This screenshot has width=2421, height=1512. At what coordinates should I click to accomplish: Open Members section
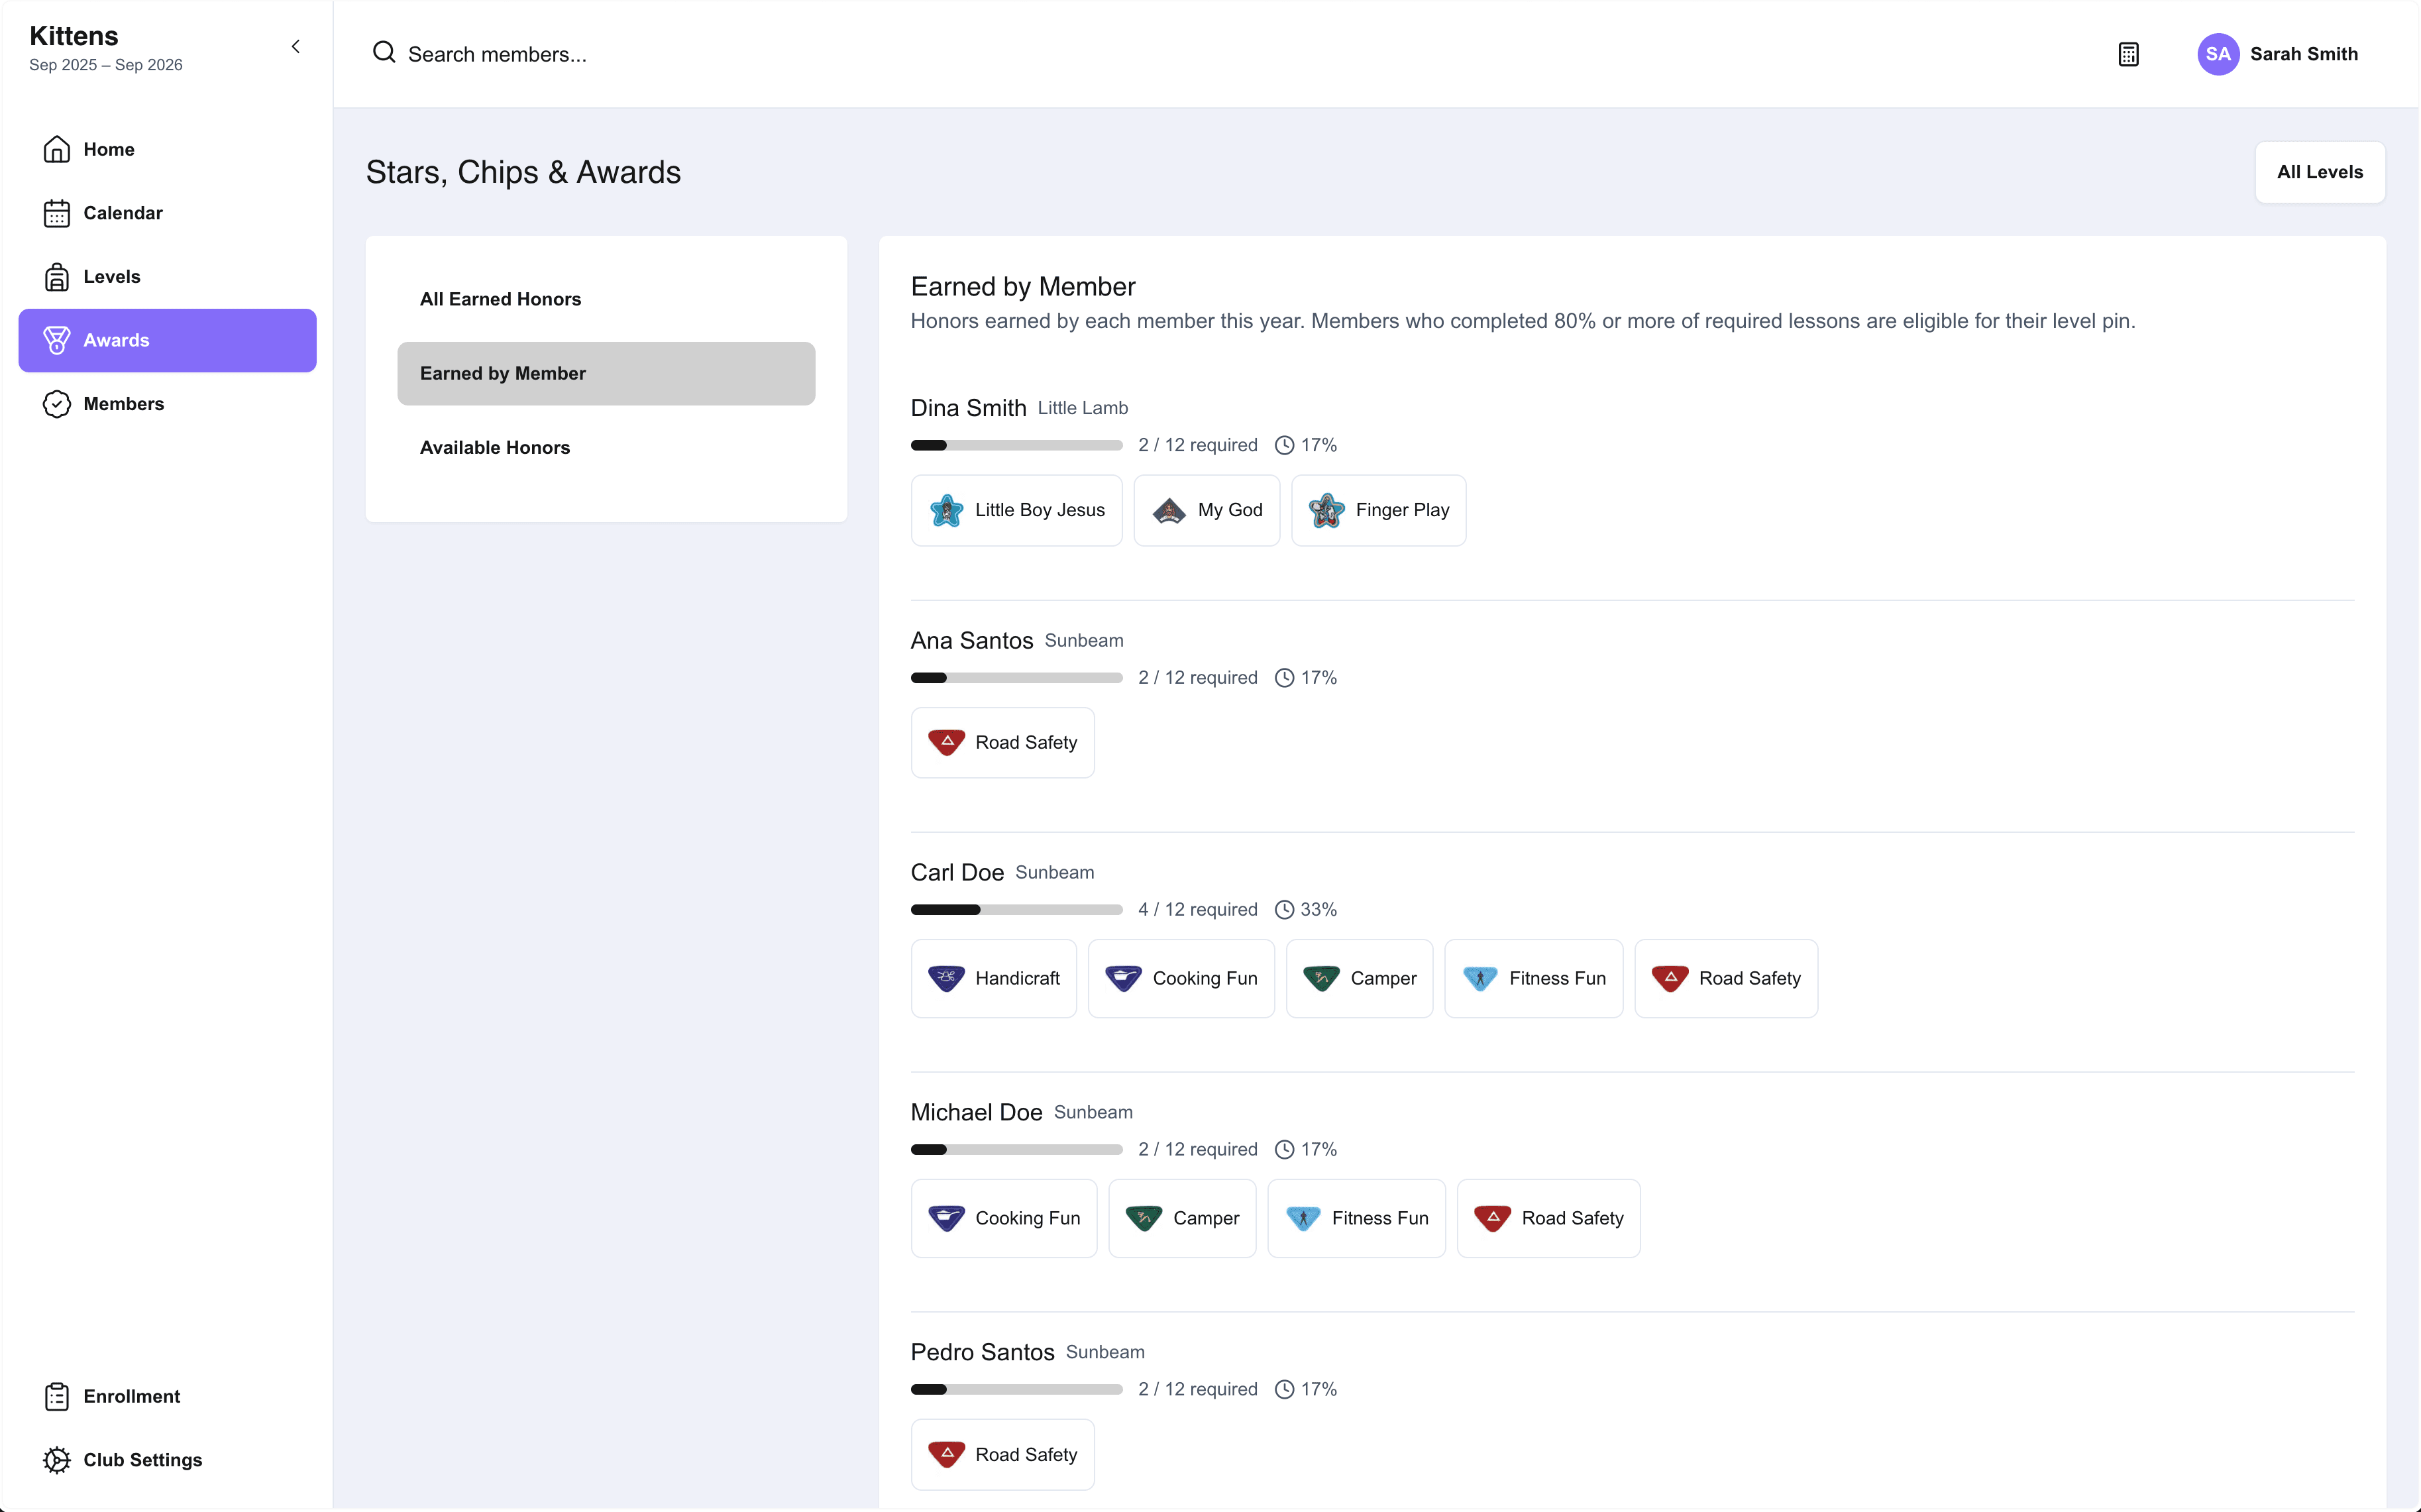tap(167, 404)
